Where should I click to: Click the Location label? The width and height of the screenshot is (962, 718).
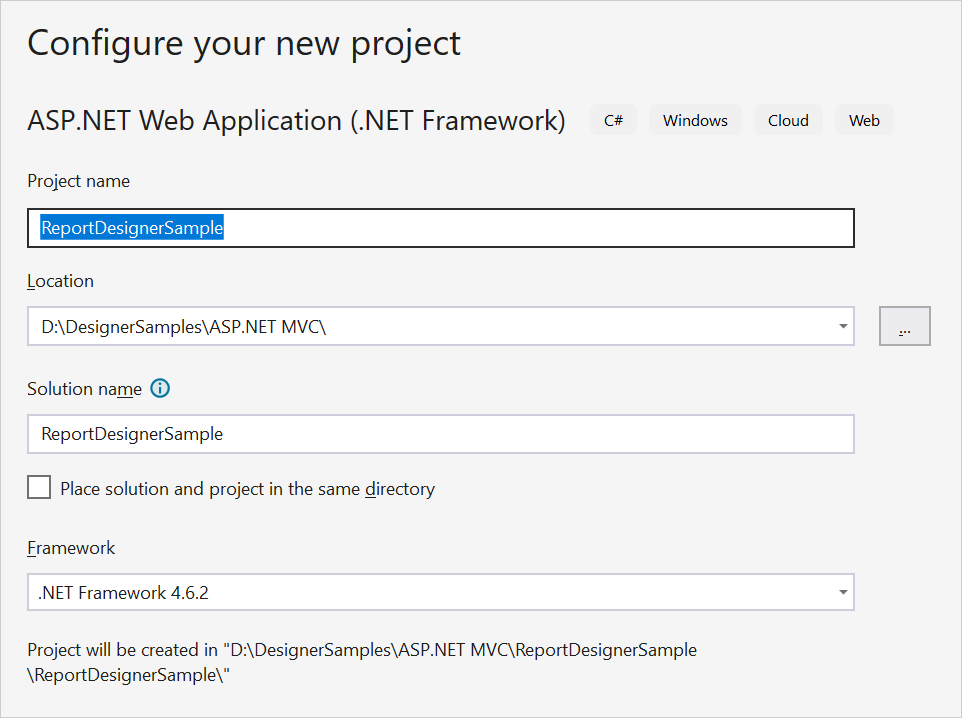point(60,281)
